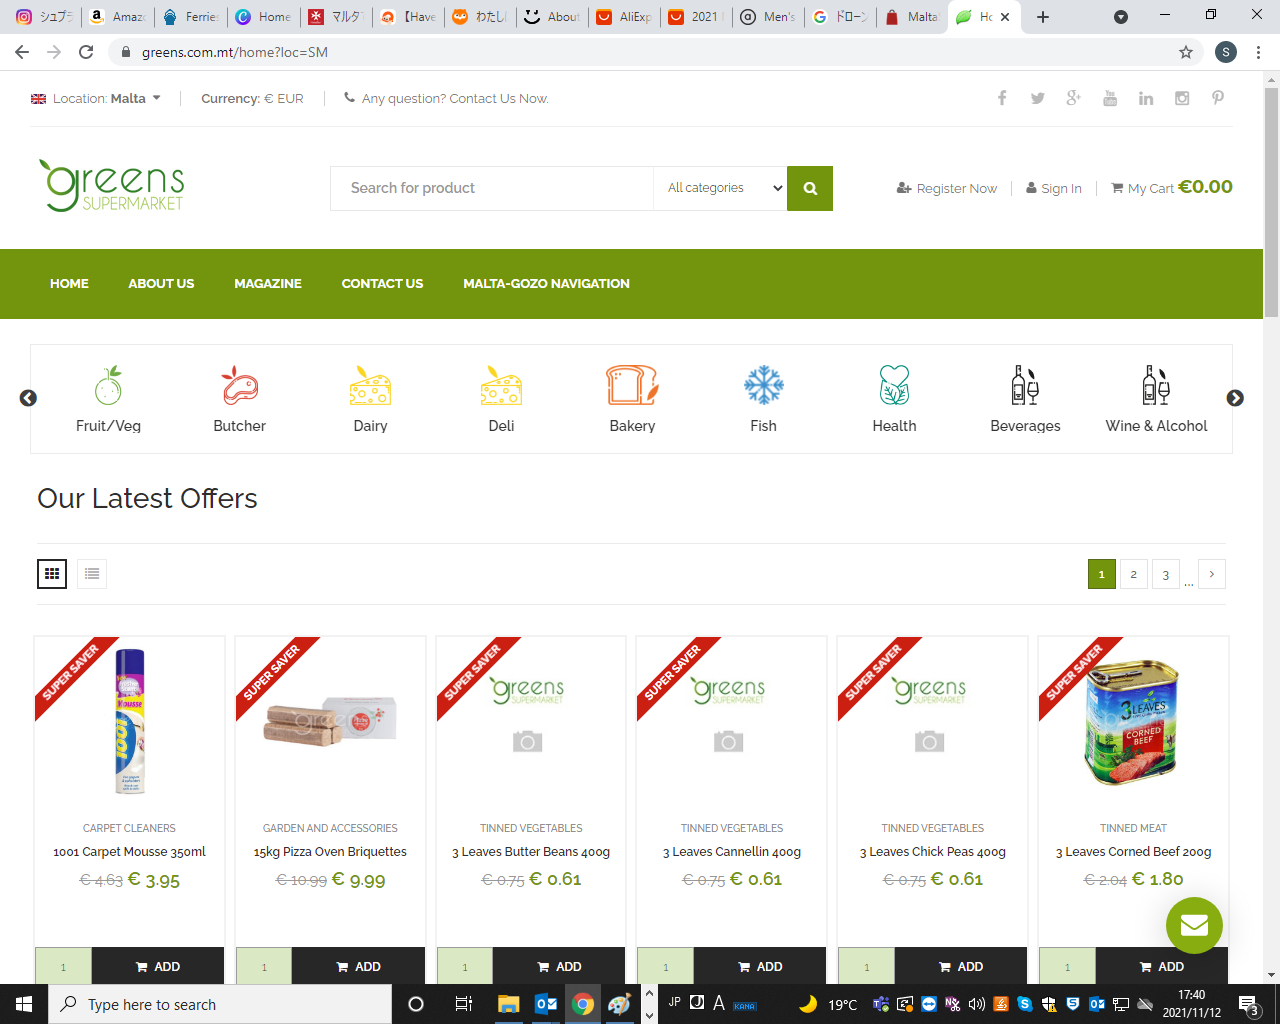Open the Health category heart icon
Image resolution: width=1280 pixels, height=1024 pixels.
click(894, 386)
